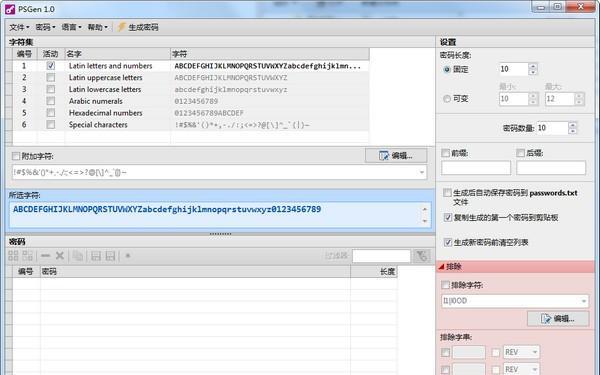Viewport: 600px width, 375px height.
Task: Click the minus remove icon in password toolbar
Action: point(46,256)
